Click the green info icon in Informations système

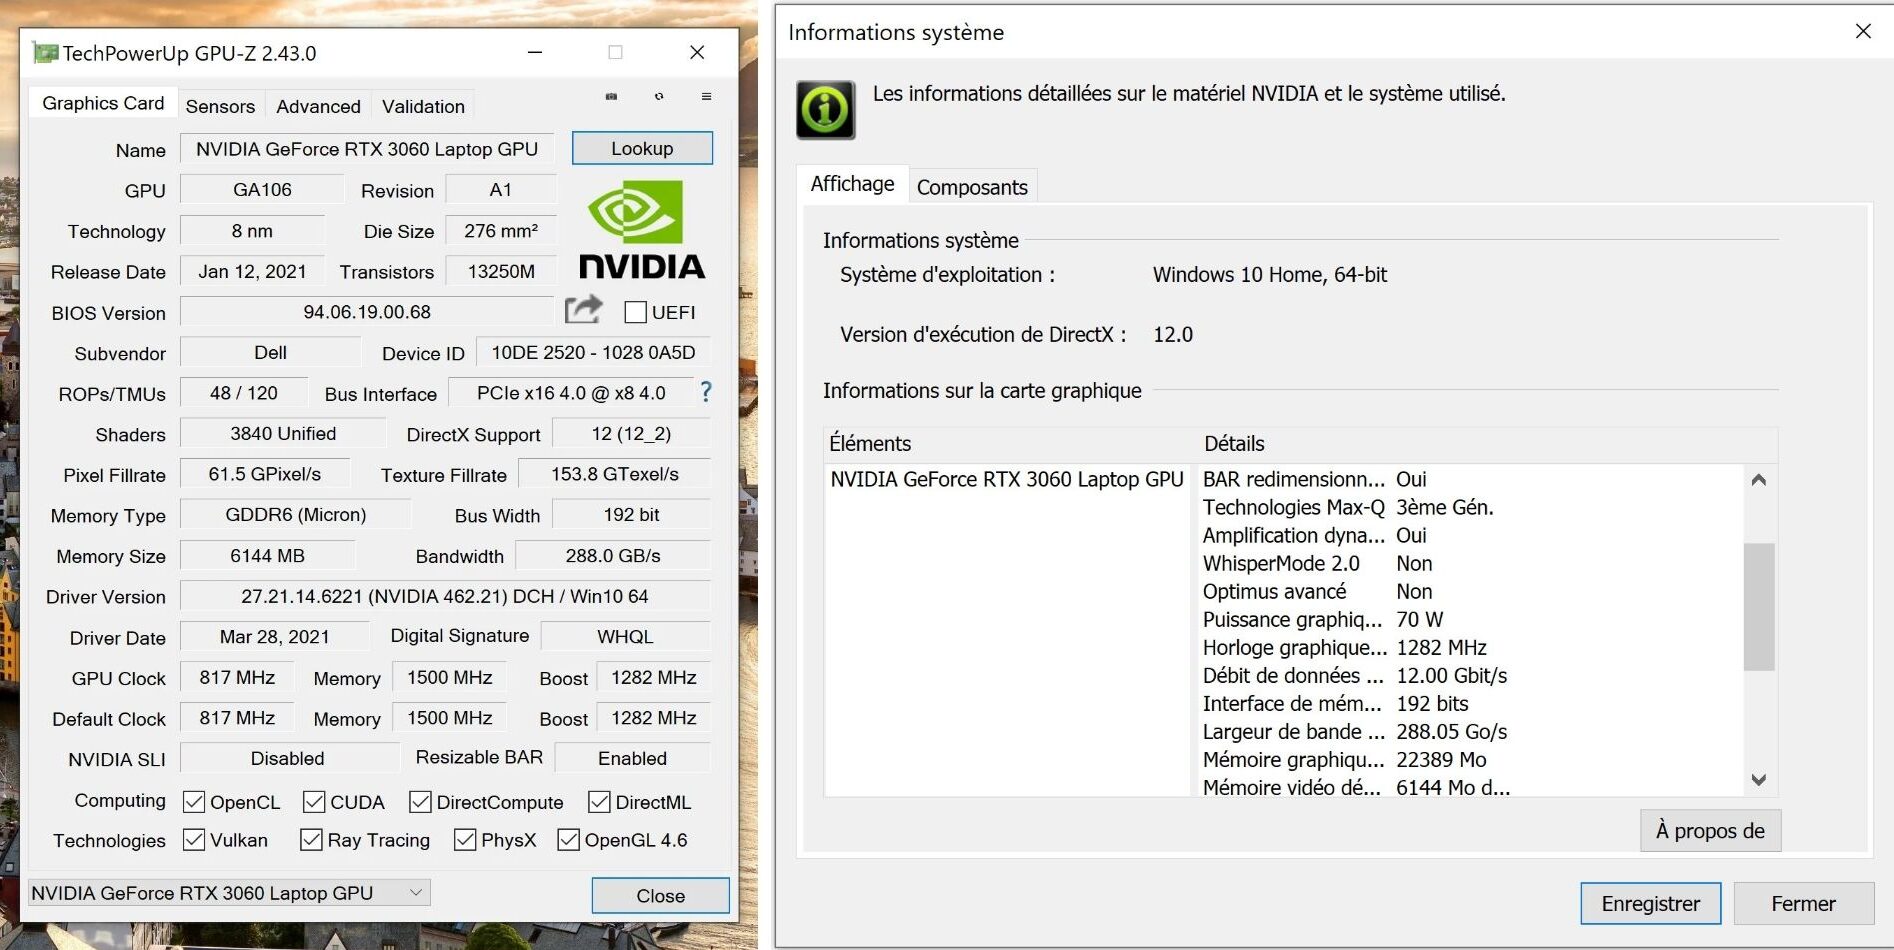823,110
